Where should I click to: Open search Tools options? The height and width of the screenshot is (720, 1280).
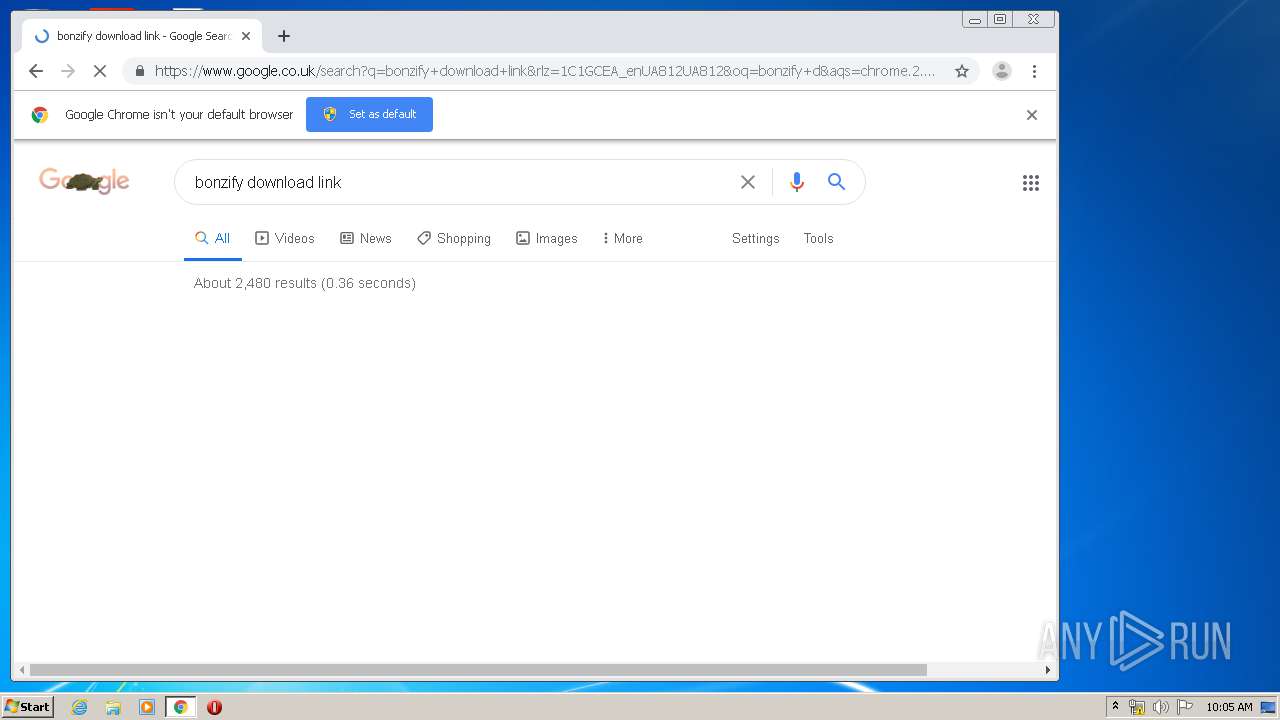point(818,238)
